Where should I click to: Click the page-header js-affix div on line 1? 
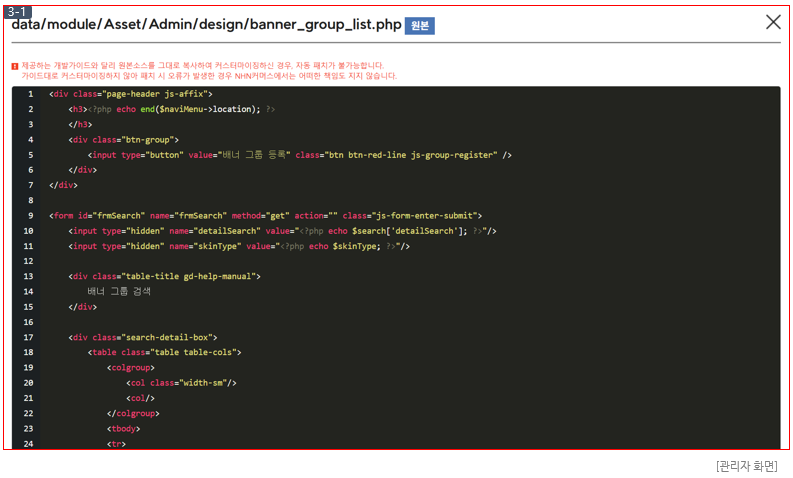point(131,94)
